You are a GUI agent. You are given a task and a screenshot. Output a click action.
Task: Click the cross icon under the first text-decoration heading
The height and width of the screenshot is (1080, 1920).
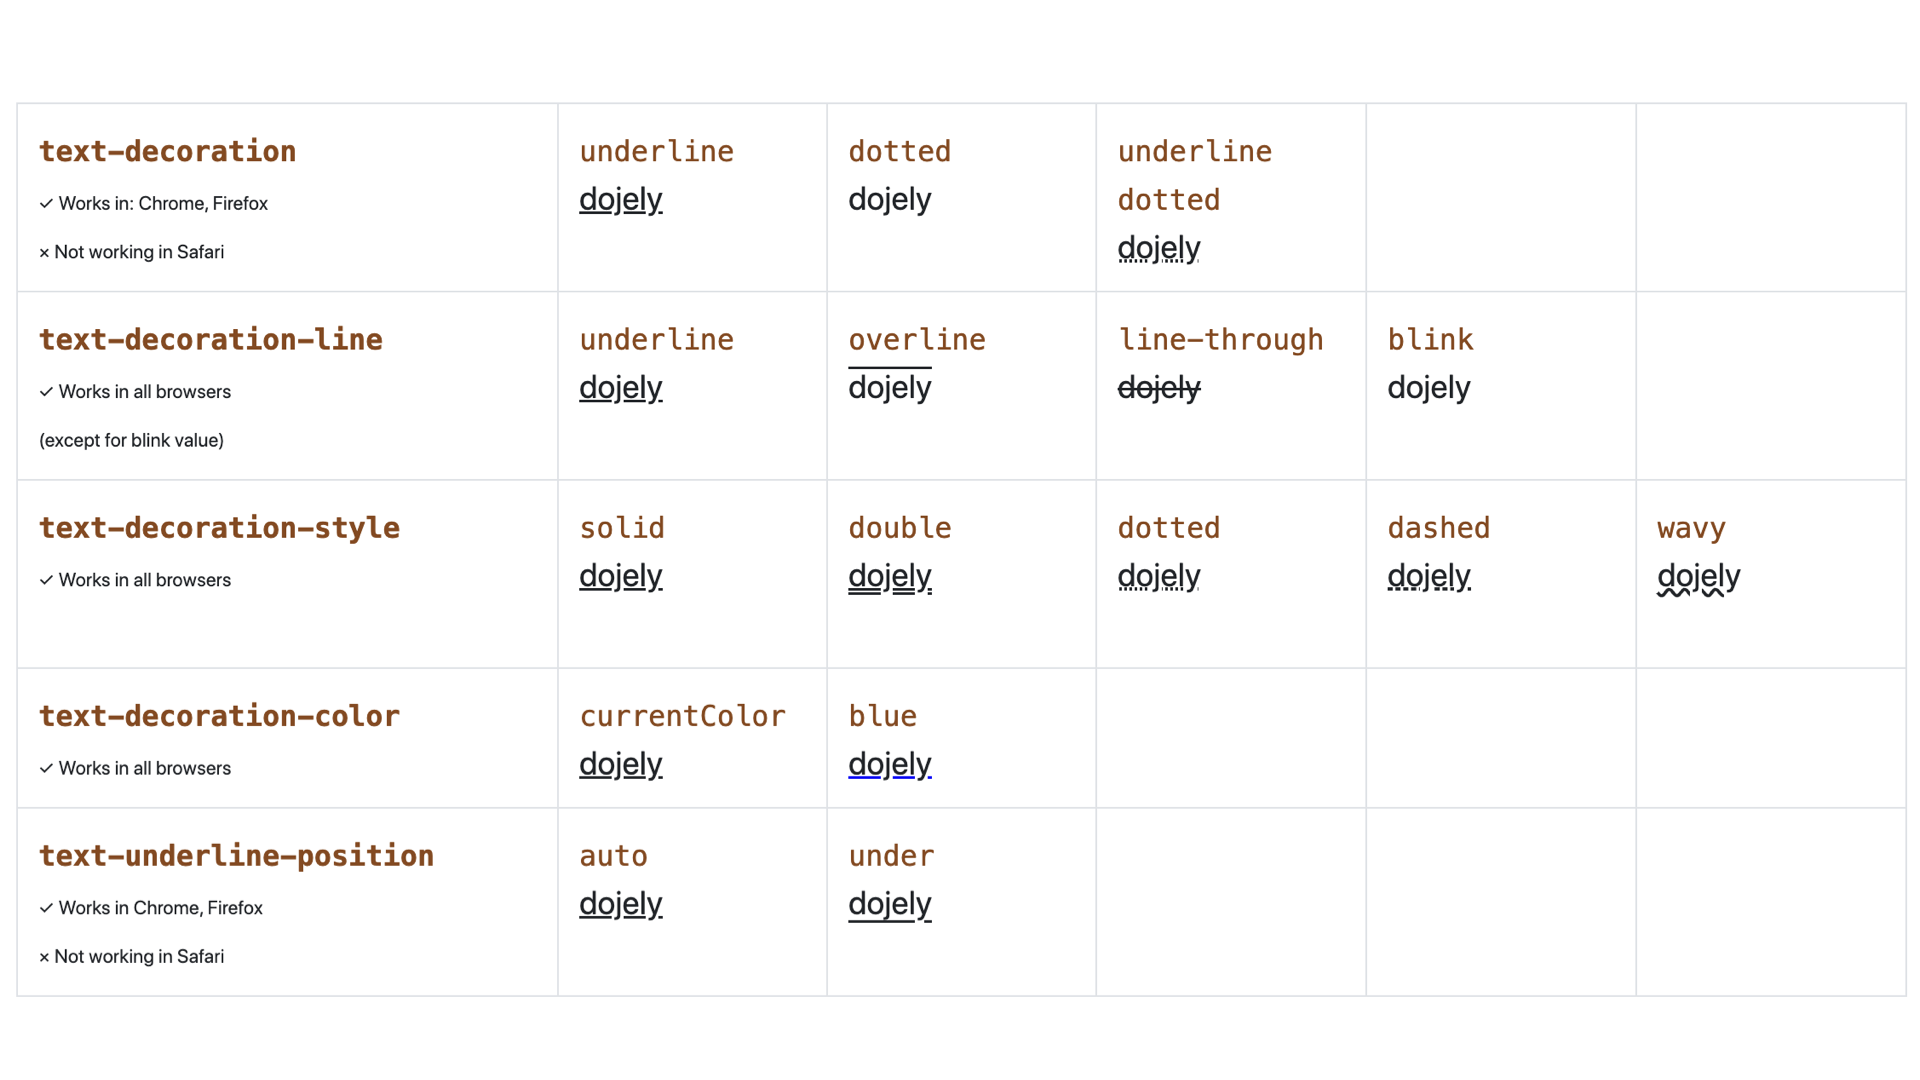coord(44,253)
